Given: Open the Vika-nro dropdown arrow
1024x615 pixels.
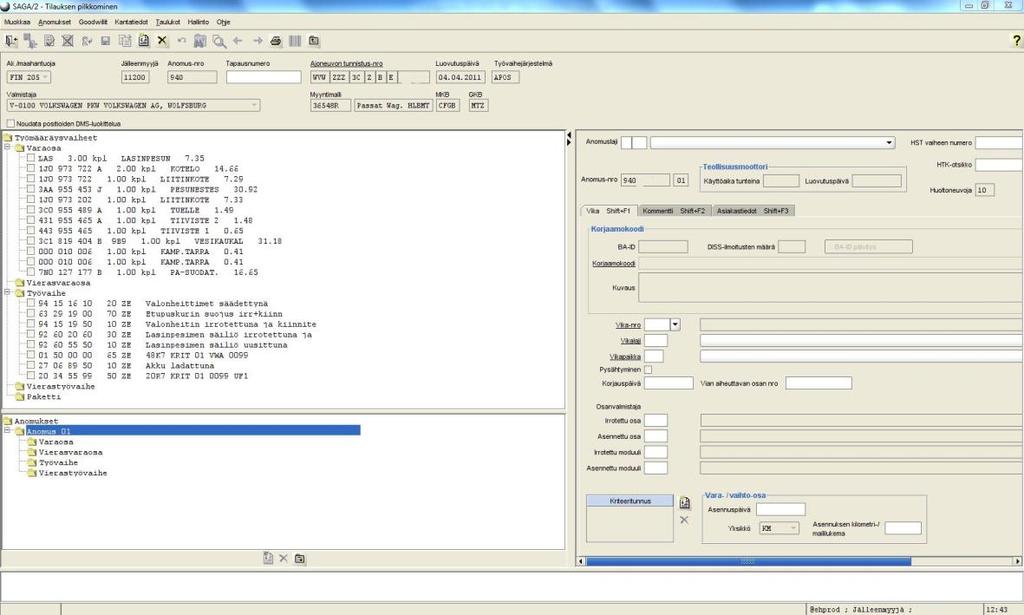Looking at the screenshot, I should point(675,324).
